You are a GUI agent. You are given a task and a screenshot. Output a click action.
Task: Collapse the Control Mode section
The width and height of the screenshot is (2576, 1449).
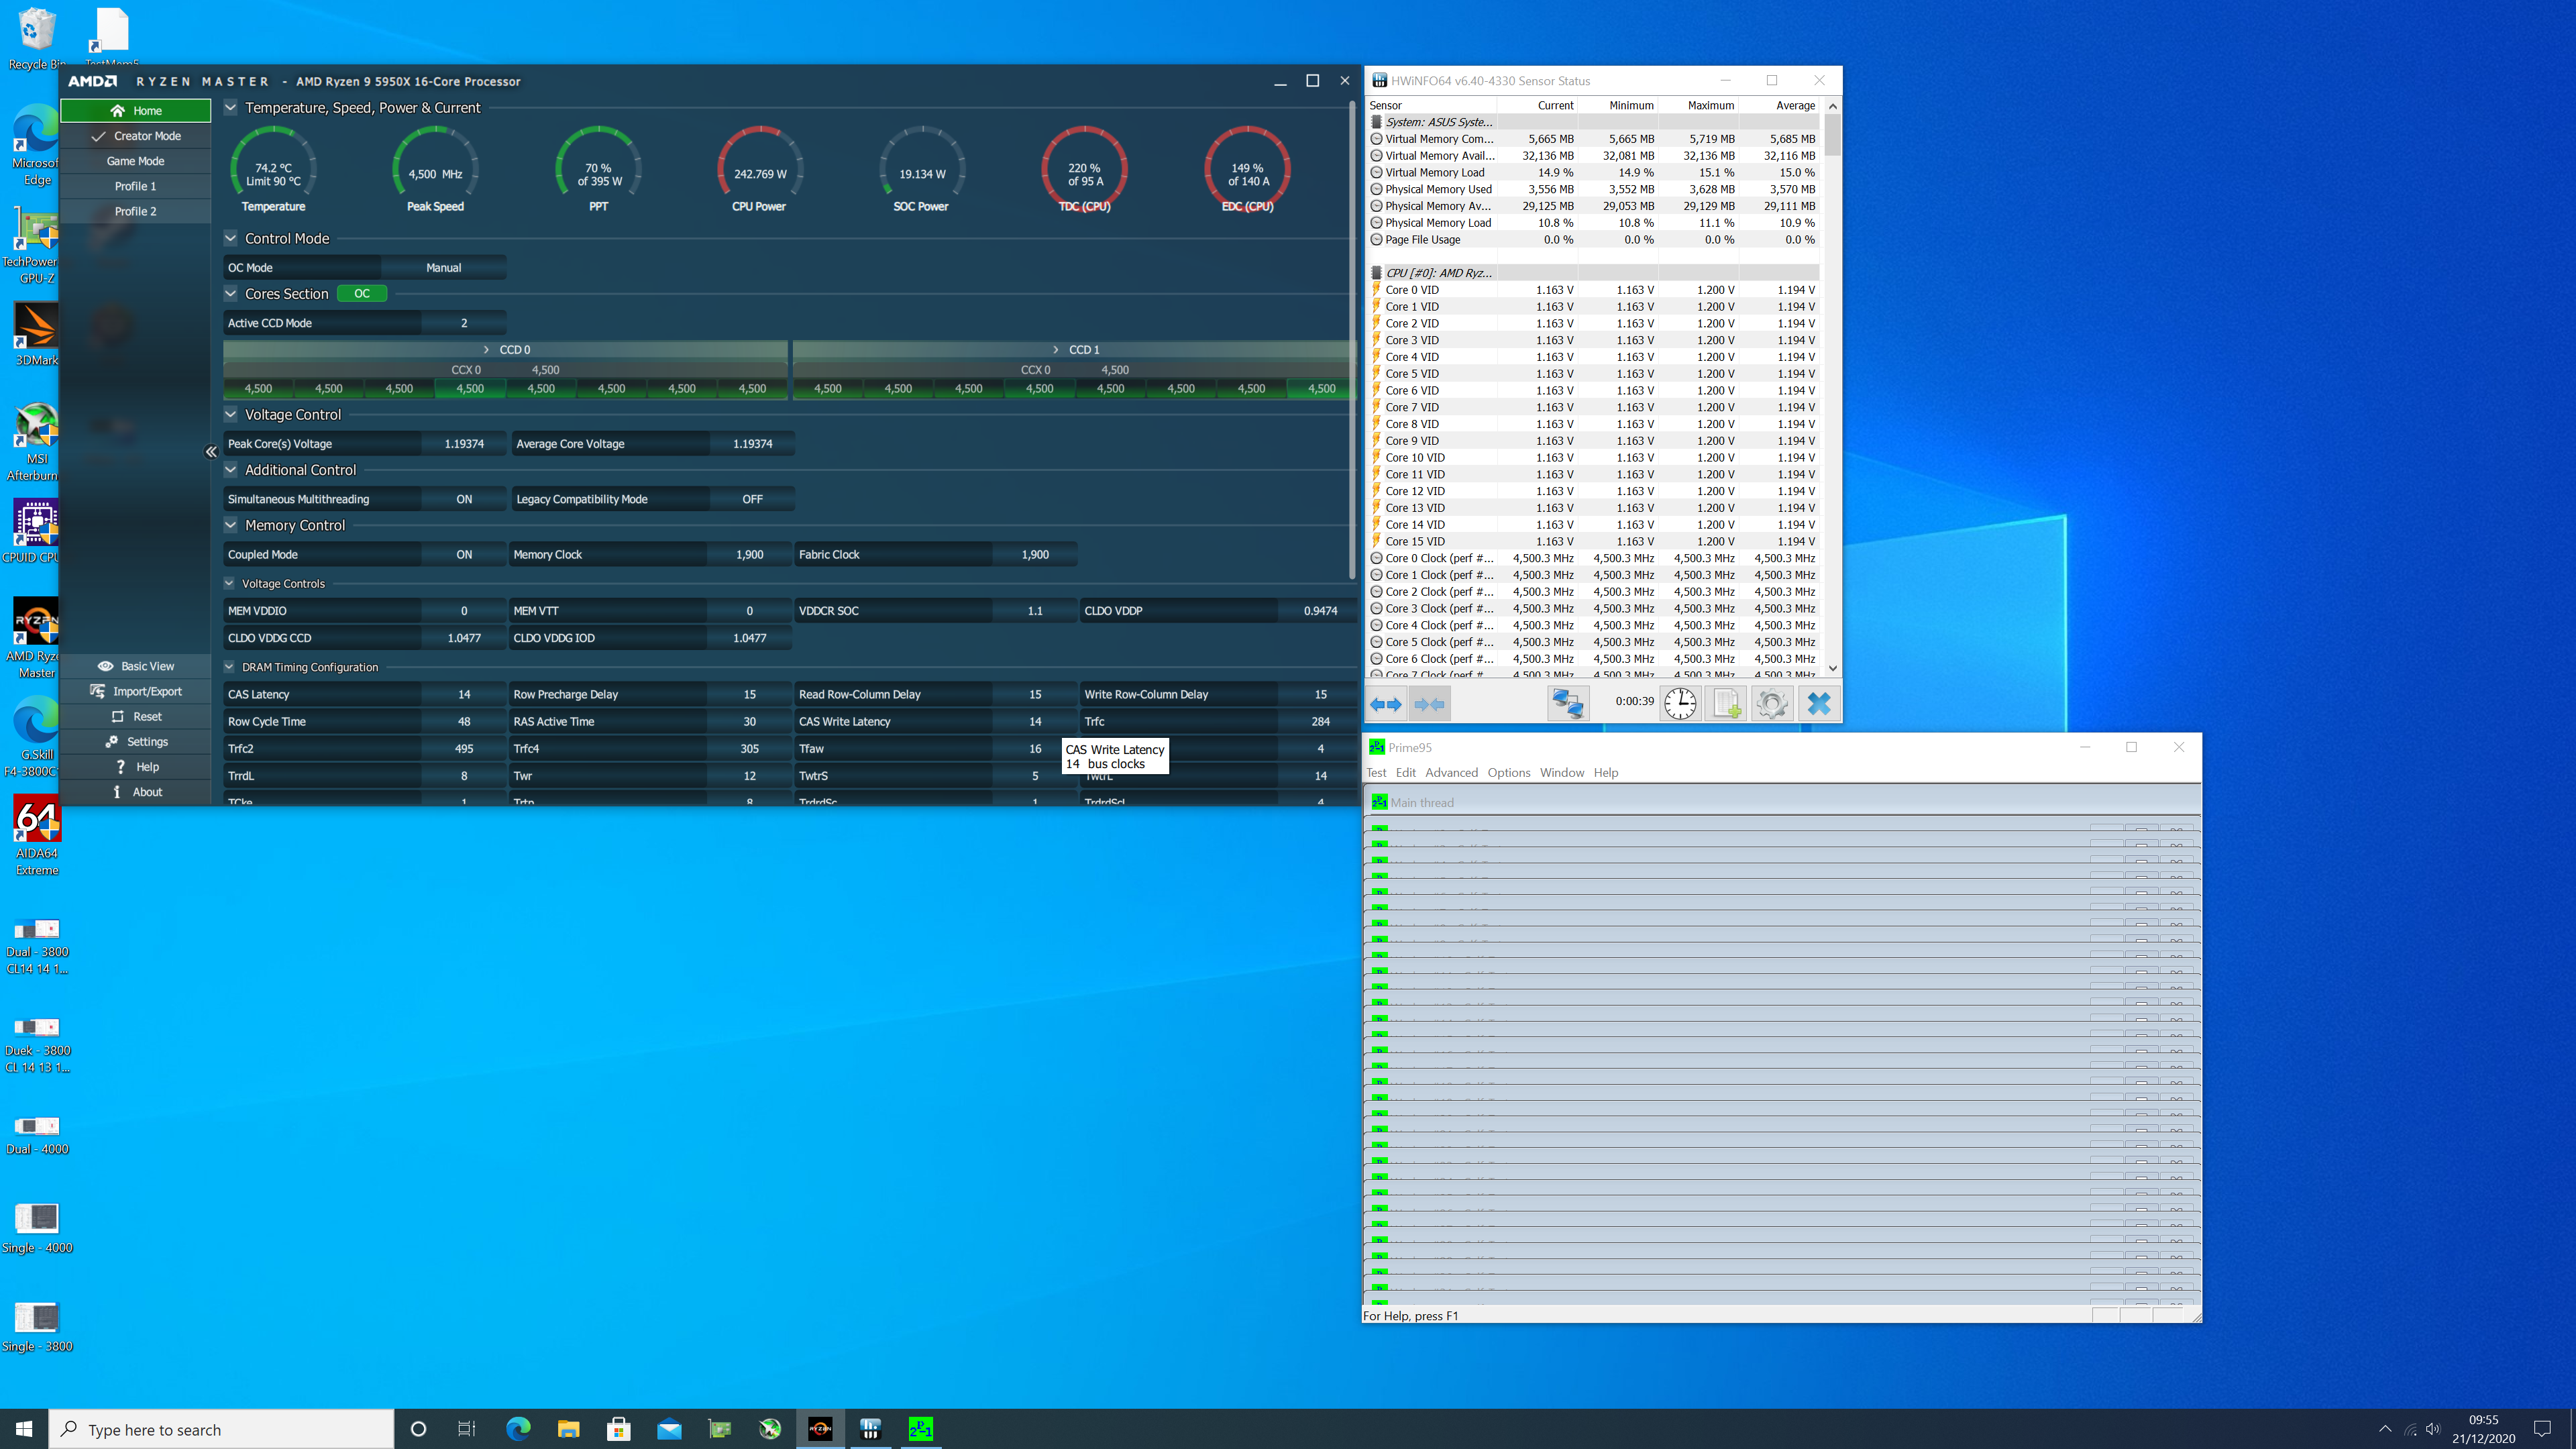(231, 238)
